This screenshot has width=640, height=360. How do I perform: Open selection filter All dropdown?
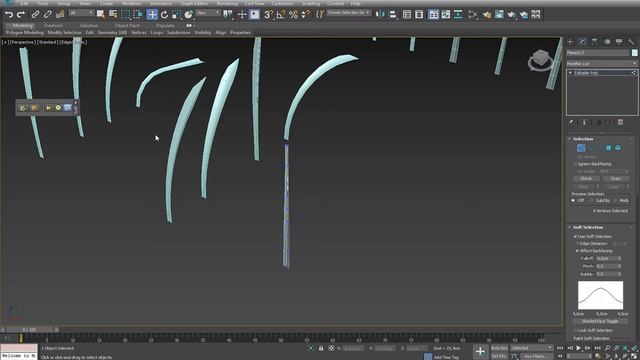tap(81, 13)
